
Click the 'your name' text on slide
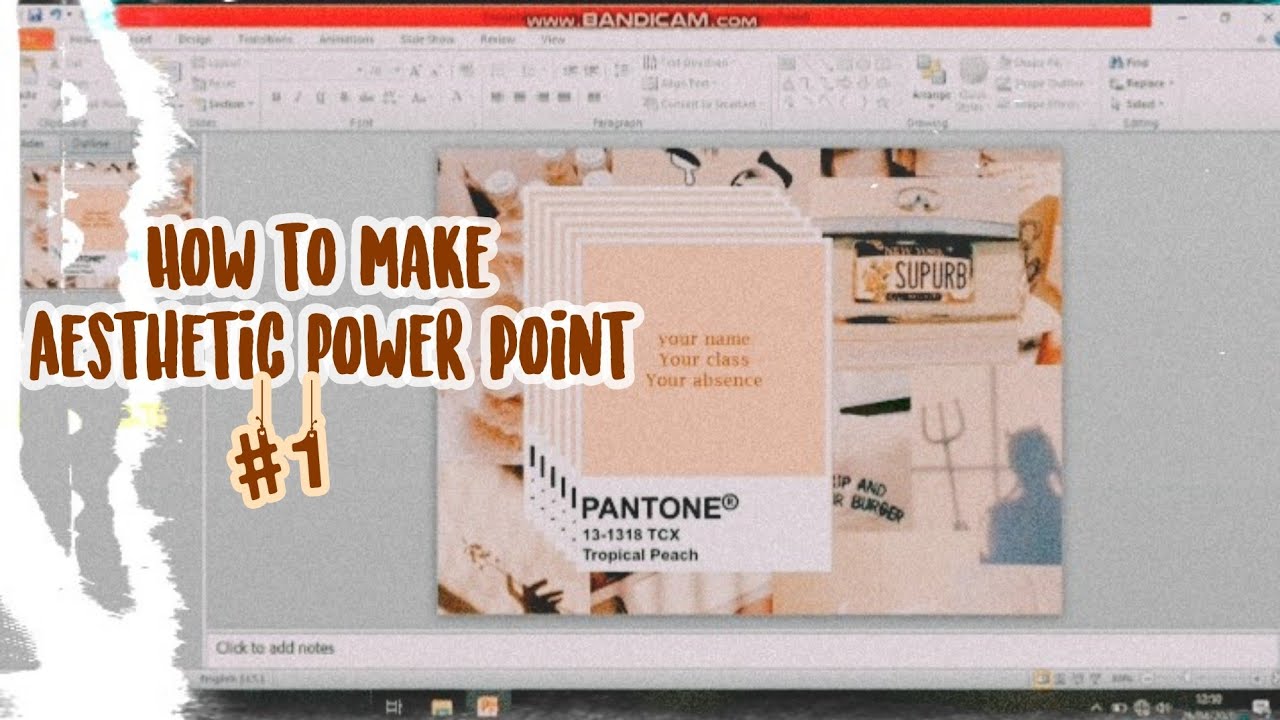coord(704,339)
